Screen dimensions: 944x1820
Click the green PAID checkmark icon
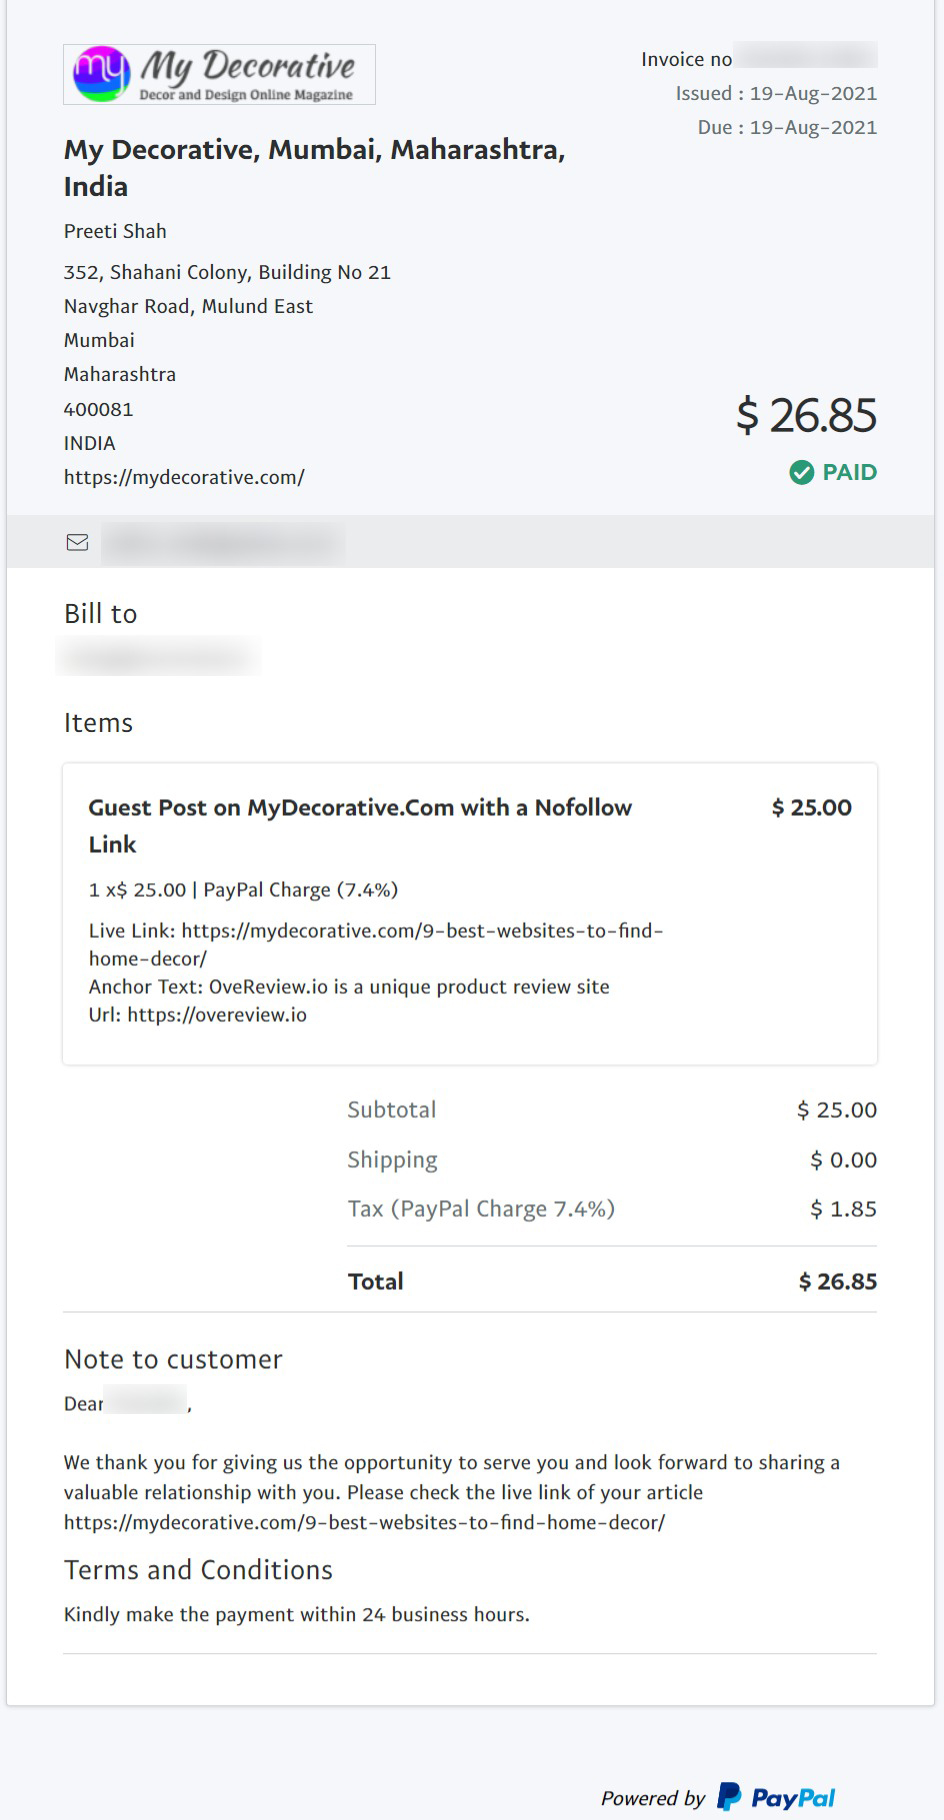pyautogui.click(x=801, y=472)
